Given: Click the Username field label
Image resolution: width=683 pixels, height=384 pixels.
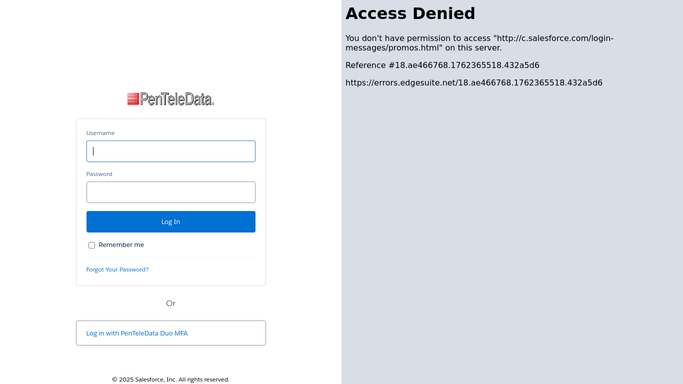Looking at the screenshot, I should (100, 133).
